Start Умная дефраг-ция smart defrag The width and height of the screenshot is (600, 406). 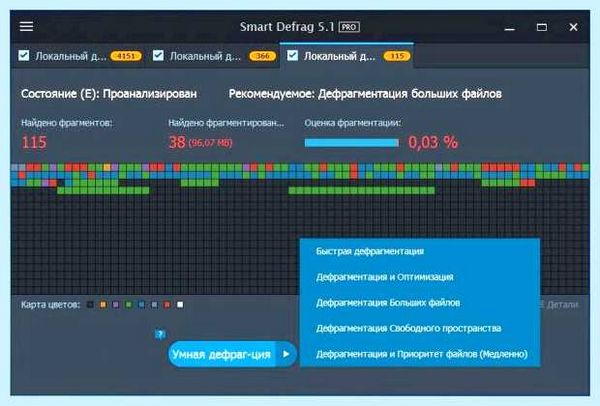222,354
